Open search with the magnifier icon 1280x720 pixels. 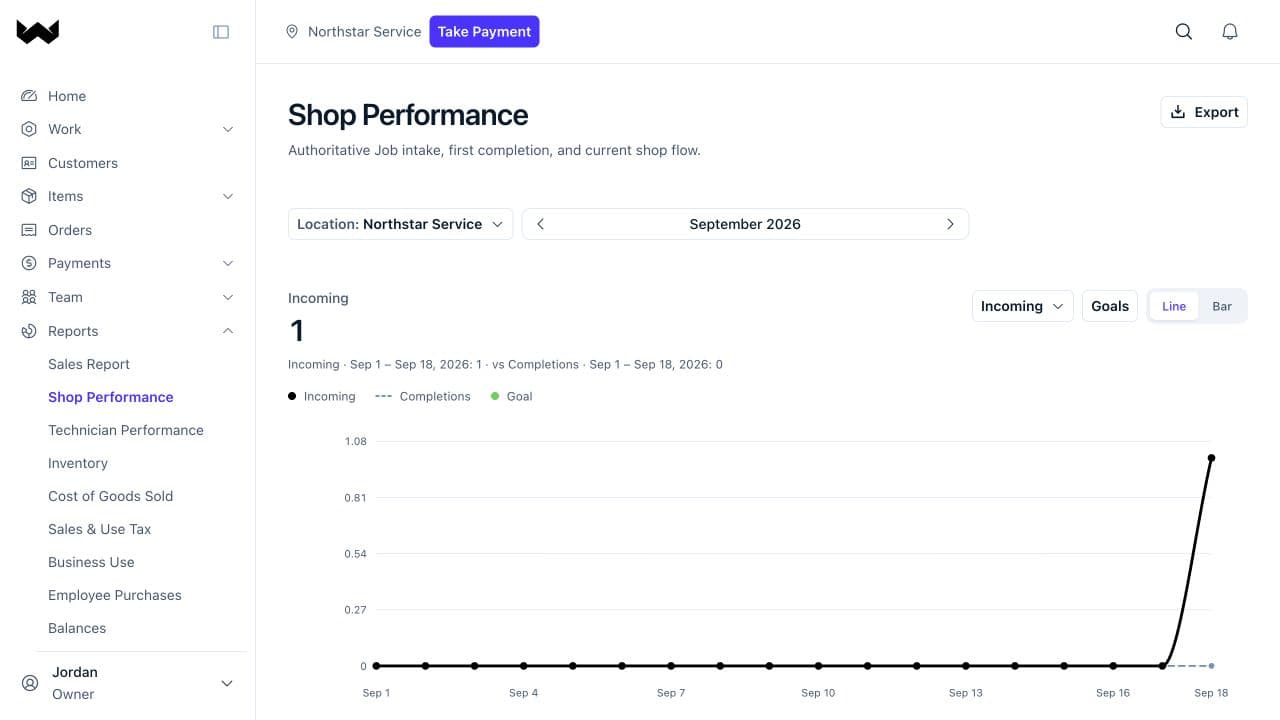tap(1184, 31)
